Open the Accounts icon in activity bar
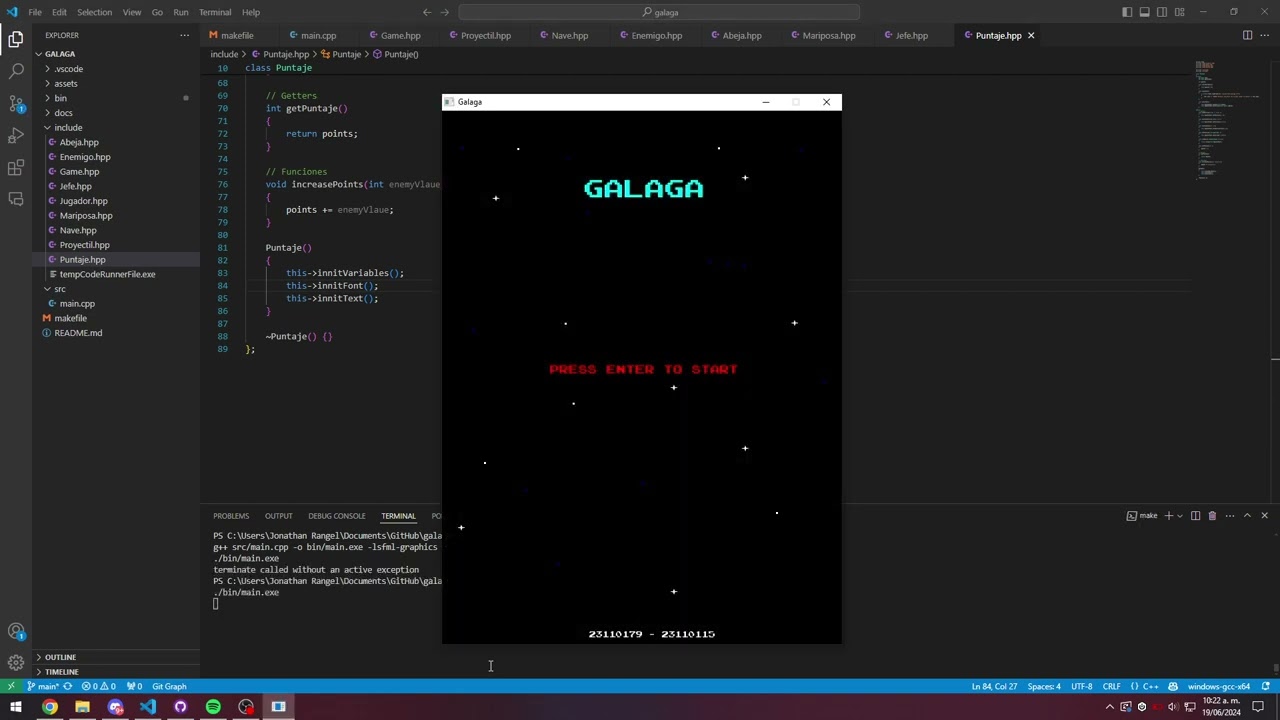 pos(16,631)
